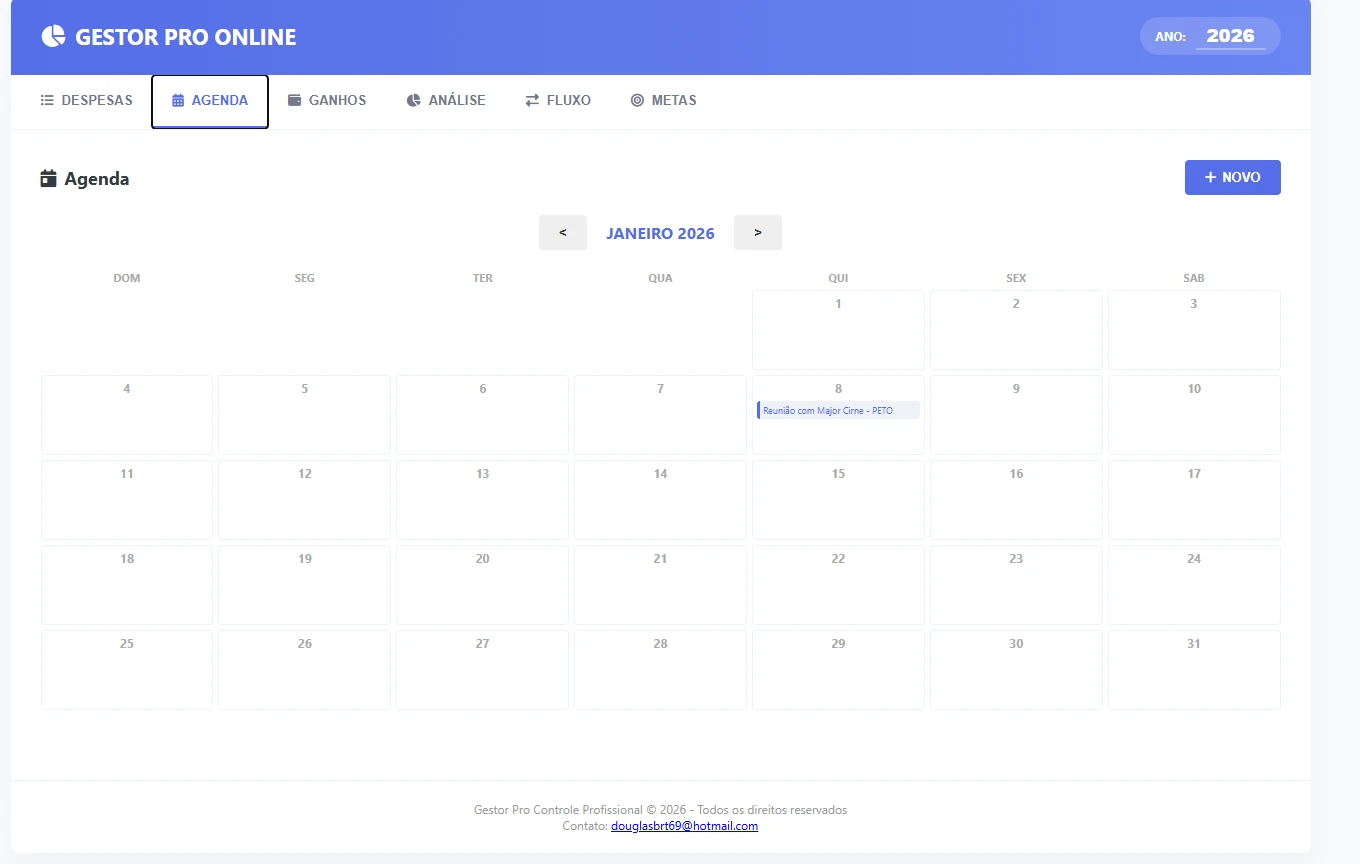
Task: Click the Metas target icon
Action: click(x=637, y=100)
